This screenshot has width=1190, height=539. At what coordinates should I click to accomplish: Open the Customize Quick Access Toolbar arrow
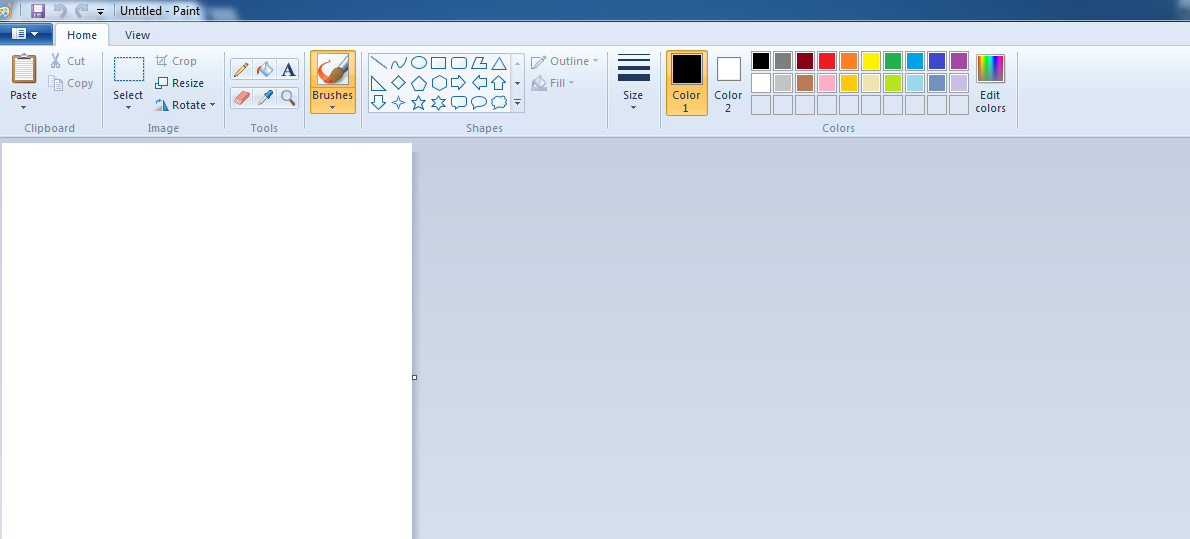click(100, 11)
